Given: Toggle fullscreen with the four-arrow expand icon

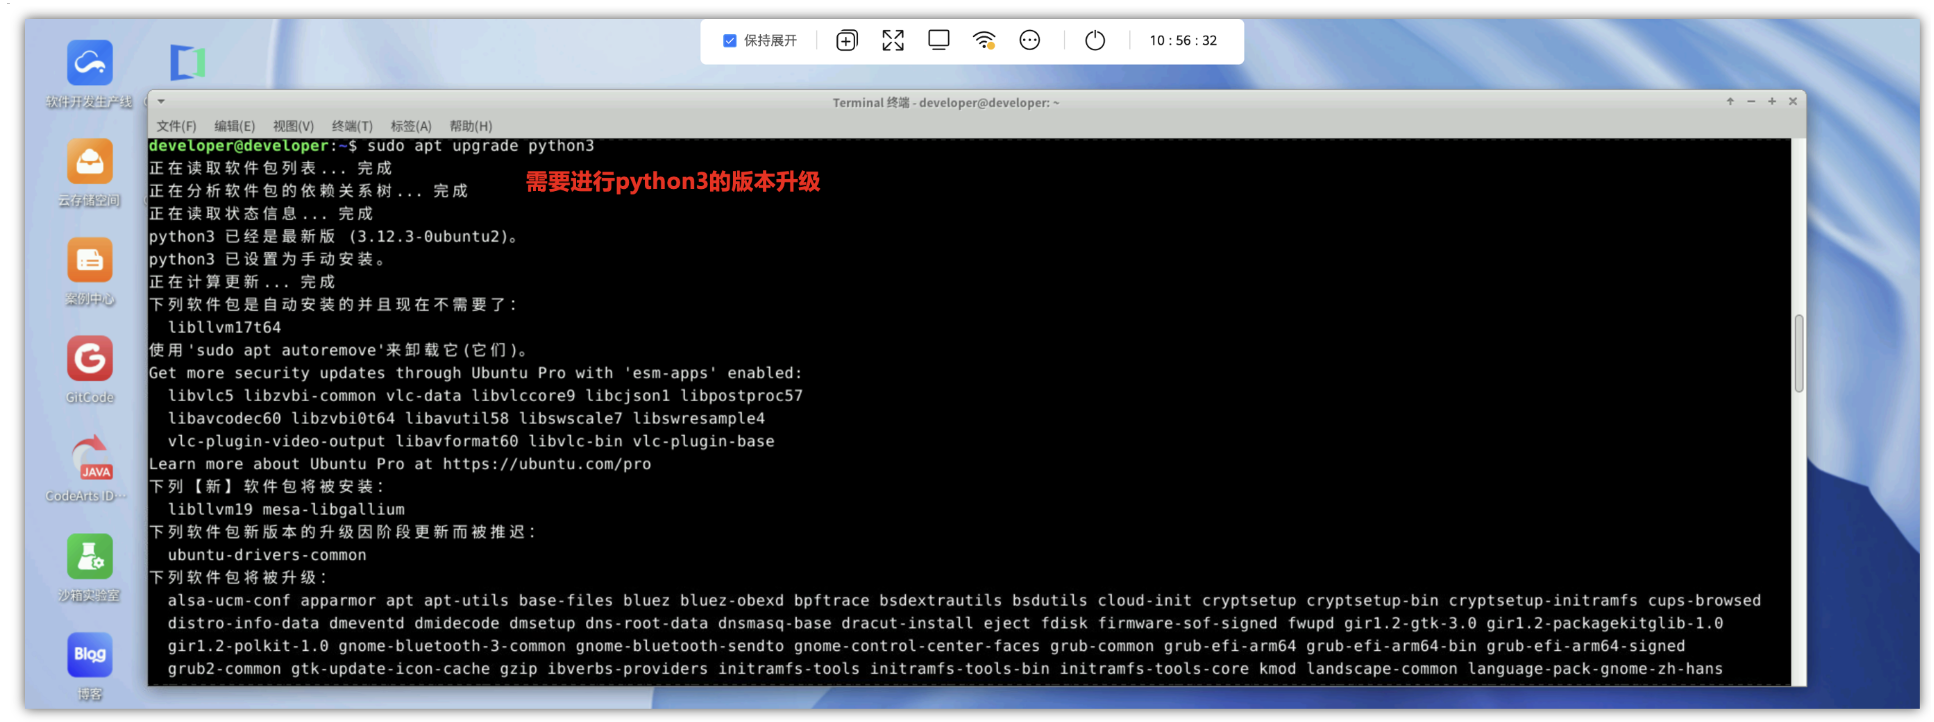Looking at the screenshot, I should click(893, 41).
